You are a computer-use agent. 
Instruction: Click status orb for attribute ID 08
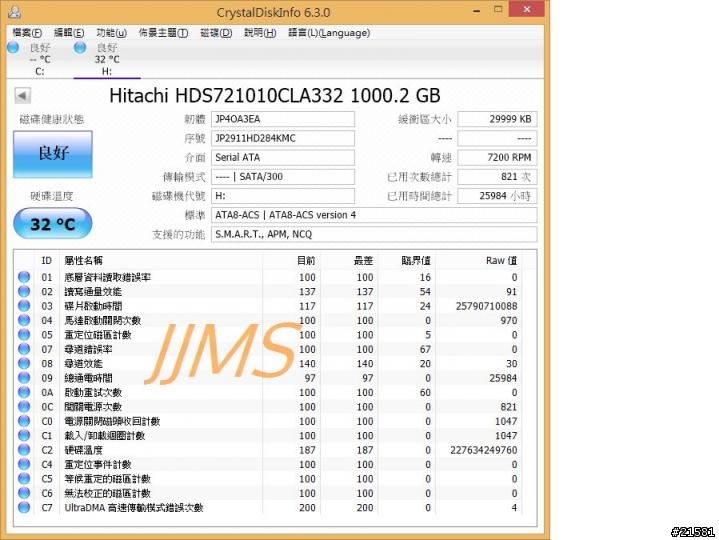24,363
